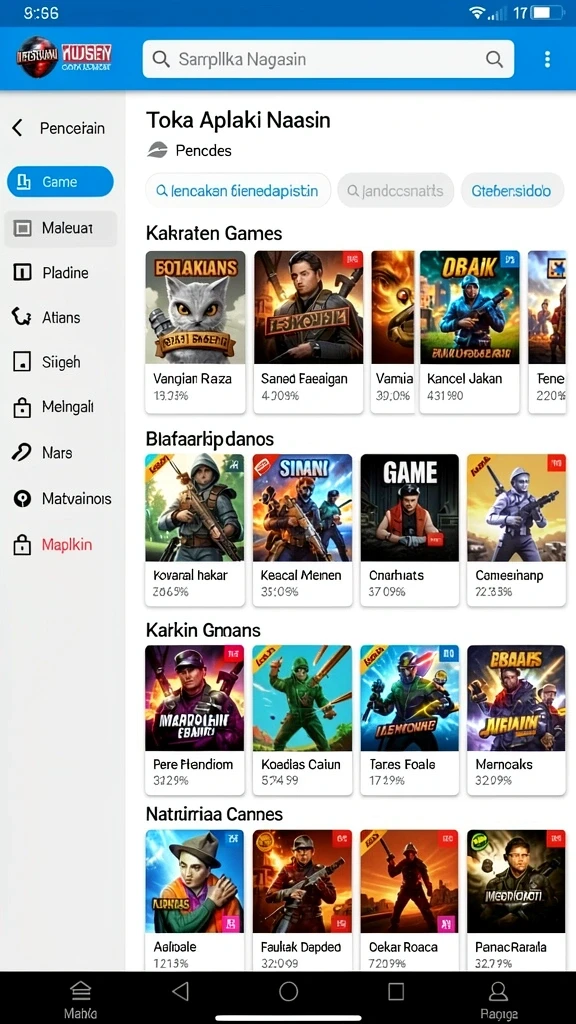This screenshot has height=1024, width=576.
Task: Open Saned Faeaigan game card
Action: click(308, 332)
